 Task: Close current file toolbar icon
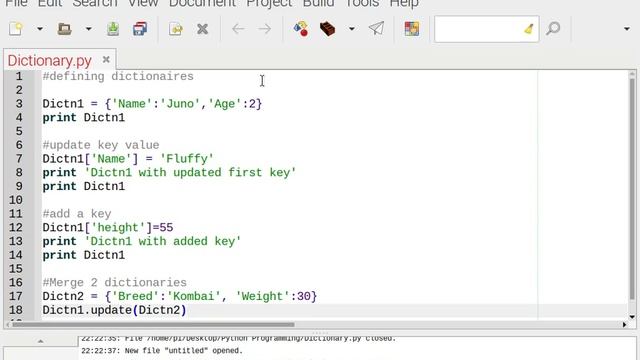click(x=202, y=29)
